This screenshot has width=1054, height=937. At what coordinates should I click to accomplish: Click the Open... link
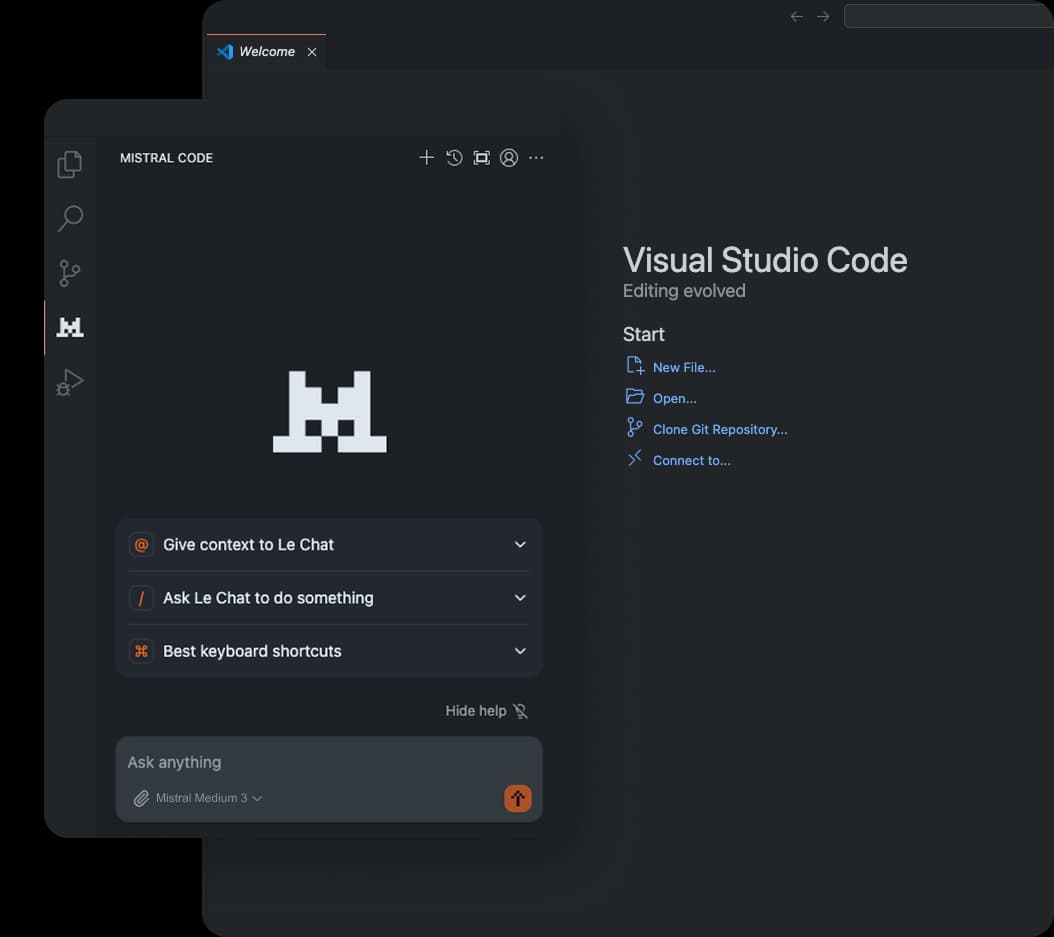(x=674, y=399)
